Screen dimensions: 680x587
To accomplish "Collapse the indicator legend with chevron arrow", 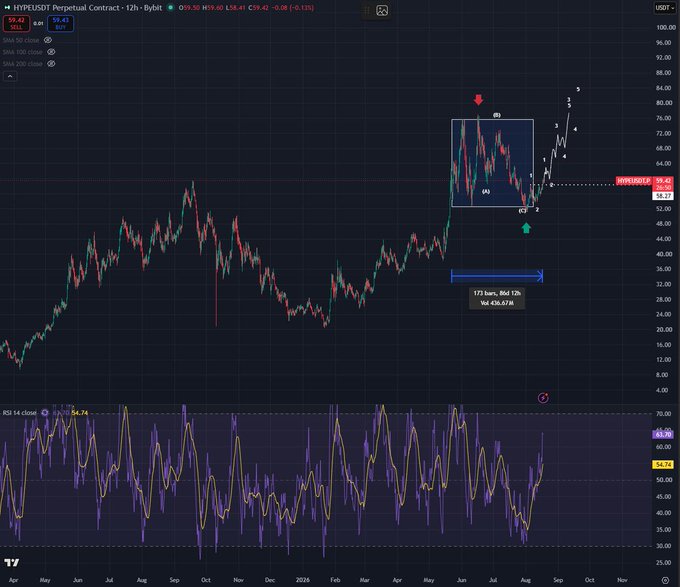I will click(x=10, y=76).
